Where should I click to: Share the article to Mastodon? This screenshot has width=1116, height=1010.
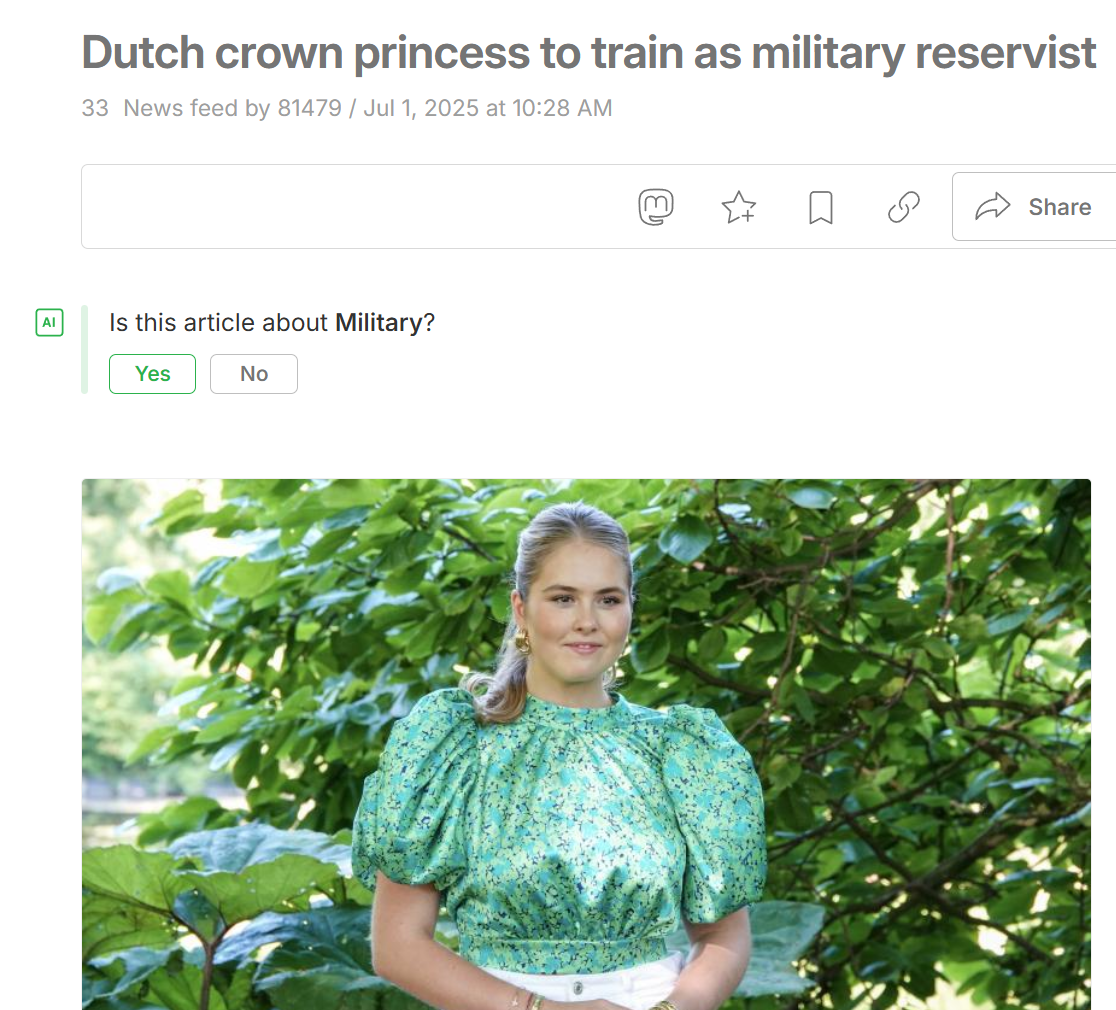pyautogui.click(x=656, y=207)
